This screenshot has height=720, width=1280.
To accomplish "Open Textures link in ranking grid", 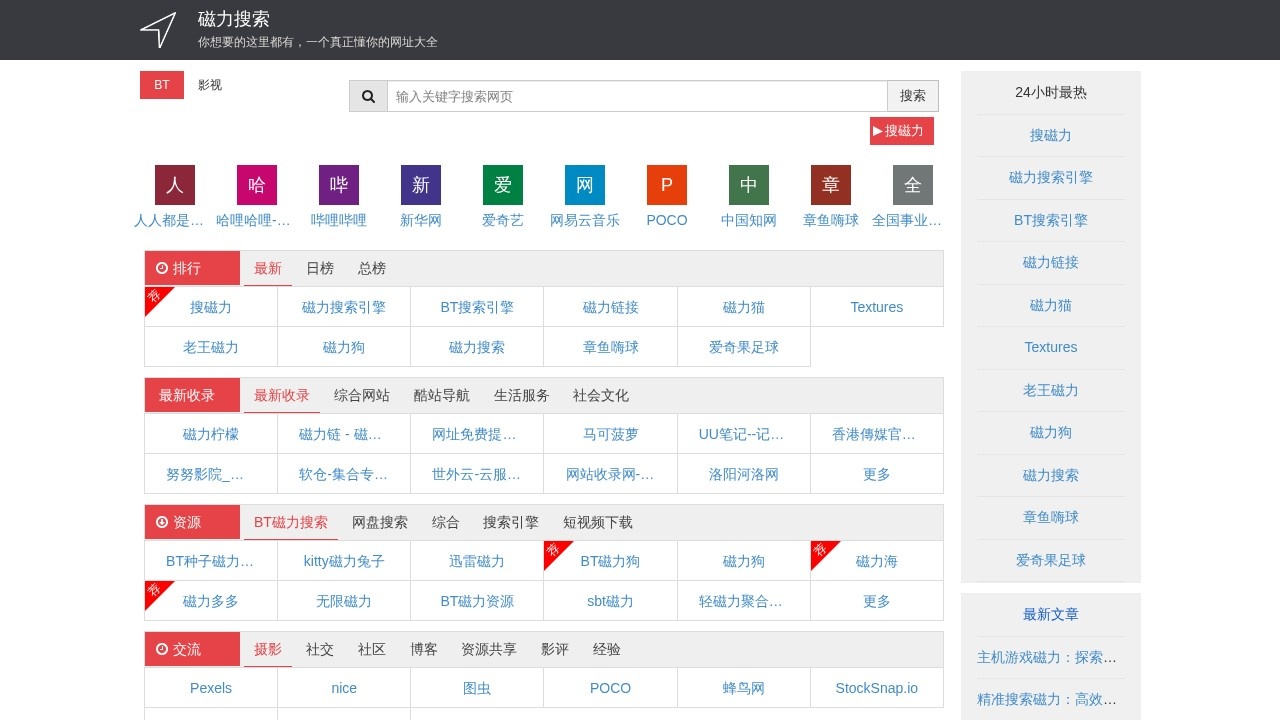I will pyautogui.click(x=877, y=307).
